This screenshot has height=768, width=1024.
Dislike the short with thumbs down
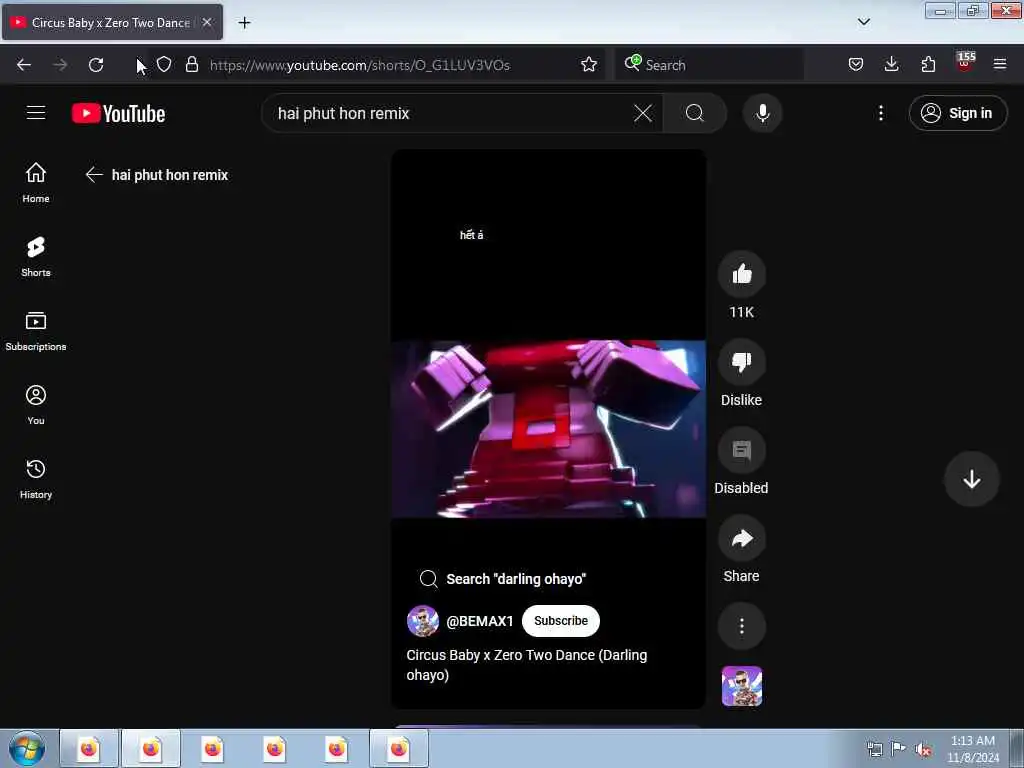741,362
